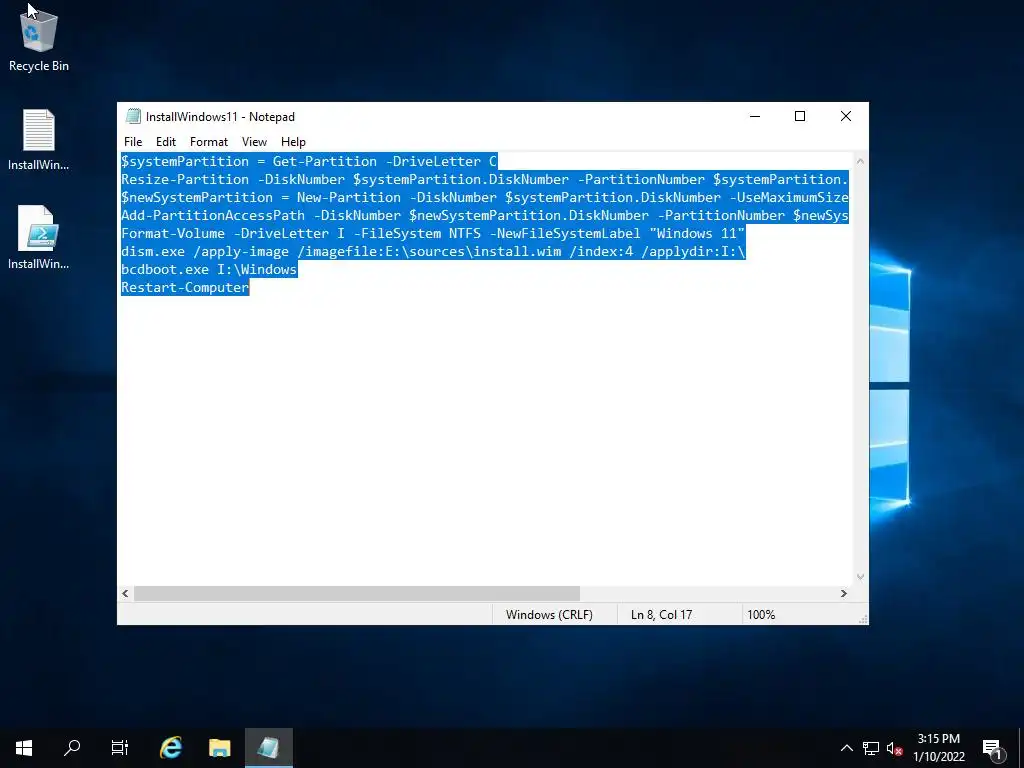This screenshot has width=1024, height=768.
Task: Maximize the Notepad window
Action: tap(800, 116)
